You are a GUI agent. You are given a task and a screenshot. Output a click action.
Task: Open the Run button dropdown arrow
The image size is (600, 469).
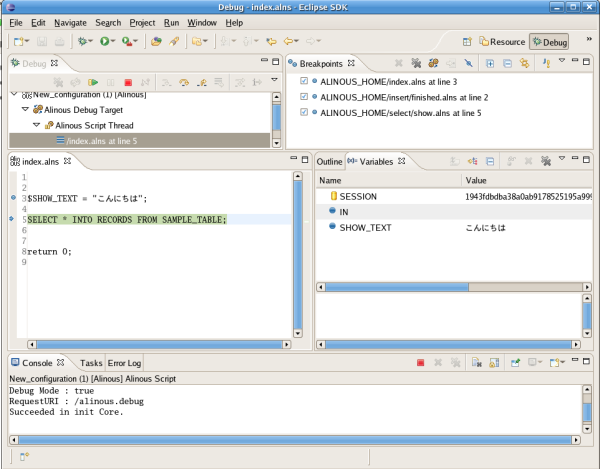[x=113, y=41]
